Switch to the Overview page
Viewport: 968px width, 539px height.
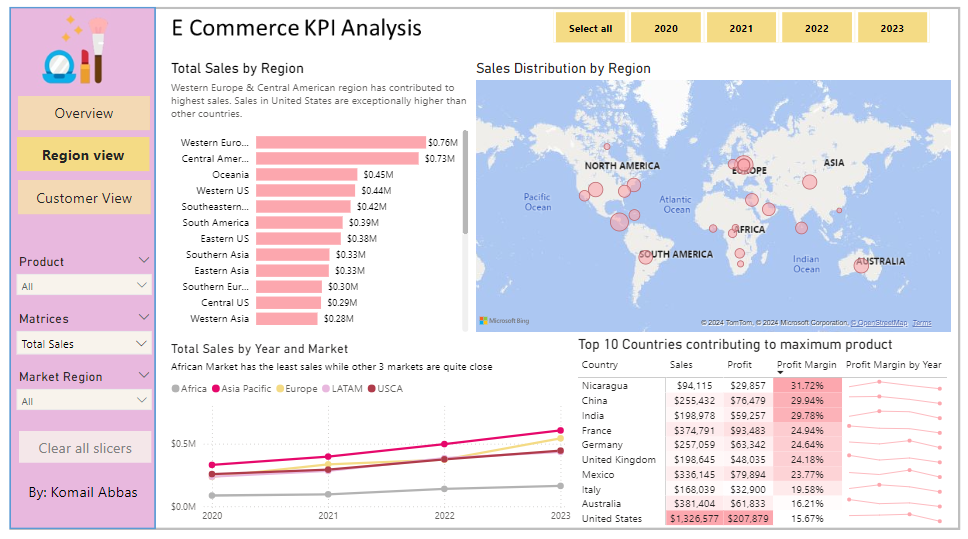84,113
